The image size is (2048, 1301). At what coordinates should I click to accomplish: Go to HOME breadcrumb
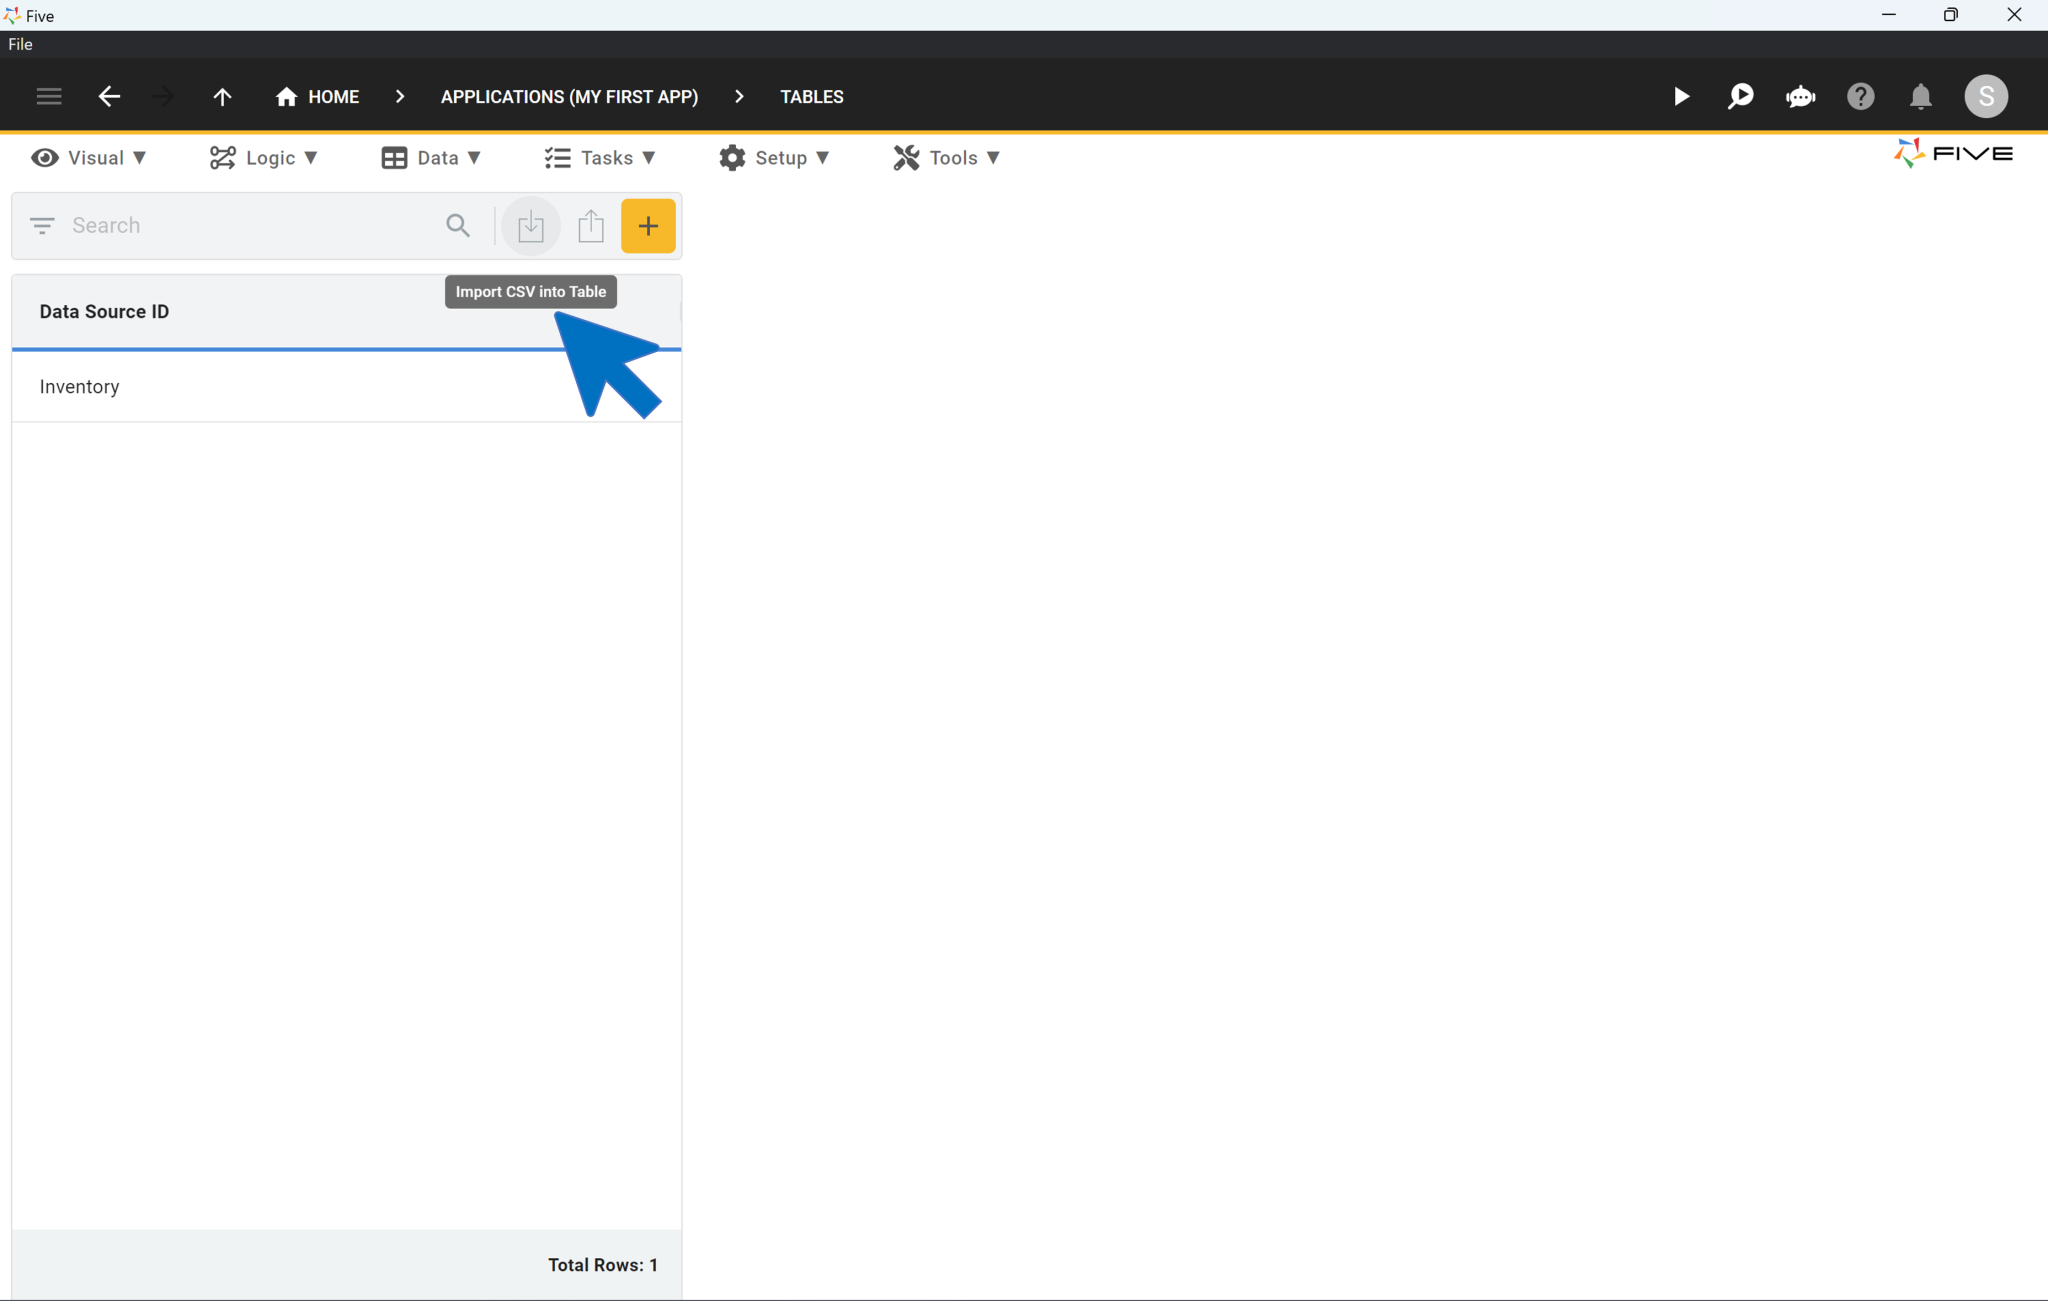click(x=318, y=97)
